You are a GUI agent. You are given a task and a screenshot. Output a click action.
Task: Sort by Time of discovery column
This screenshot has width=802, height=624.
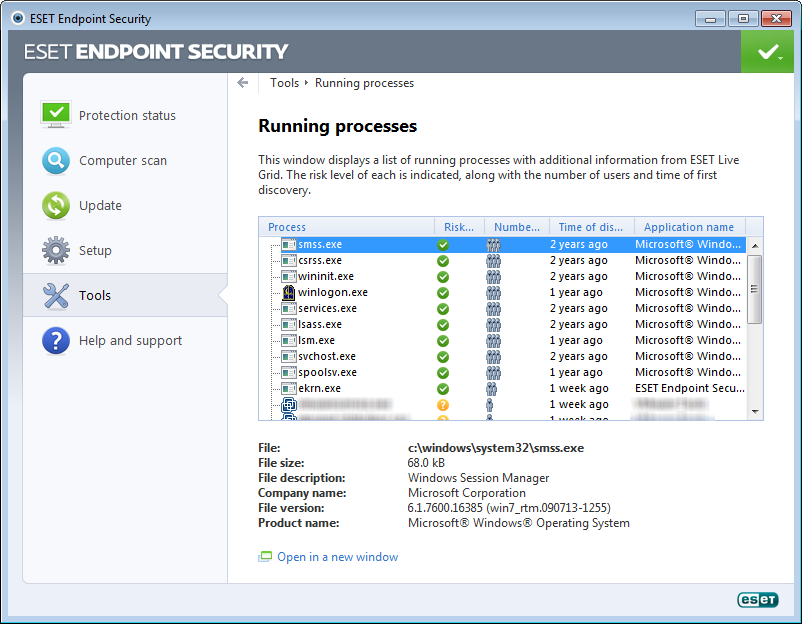point(590,227)
